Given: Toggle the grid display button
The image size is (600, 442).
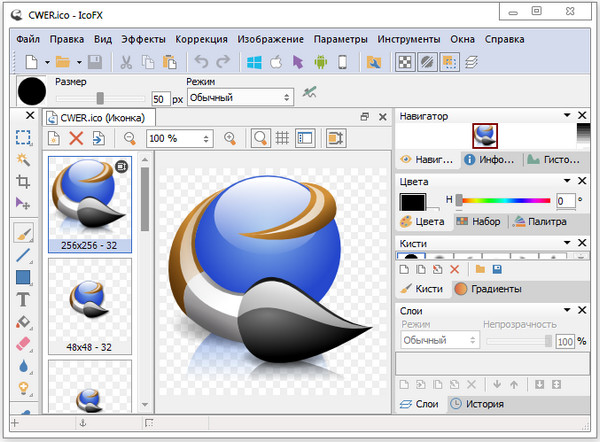Looking at the screenshot, I should coord(283,139).
